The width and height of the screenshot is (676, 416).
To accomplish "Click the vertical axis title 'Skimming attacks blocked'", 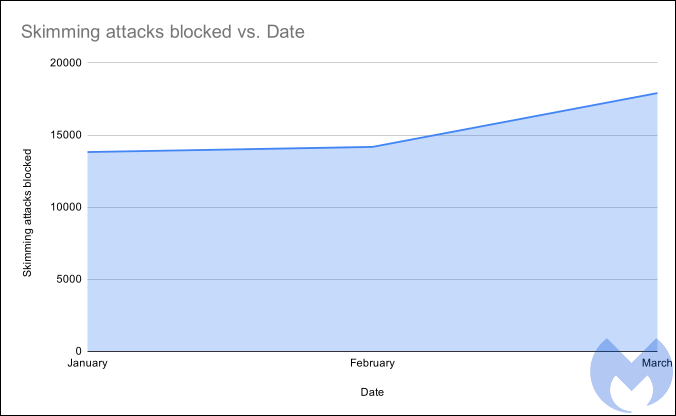I will (x=29, y=213).
